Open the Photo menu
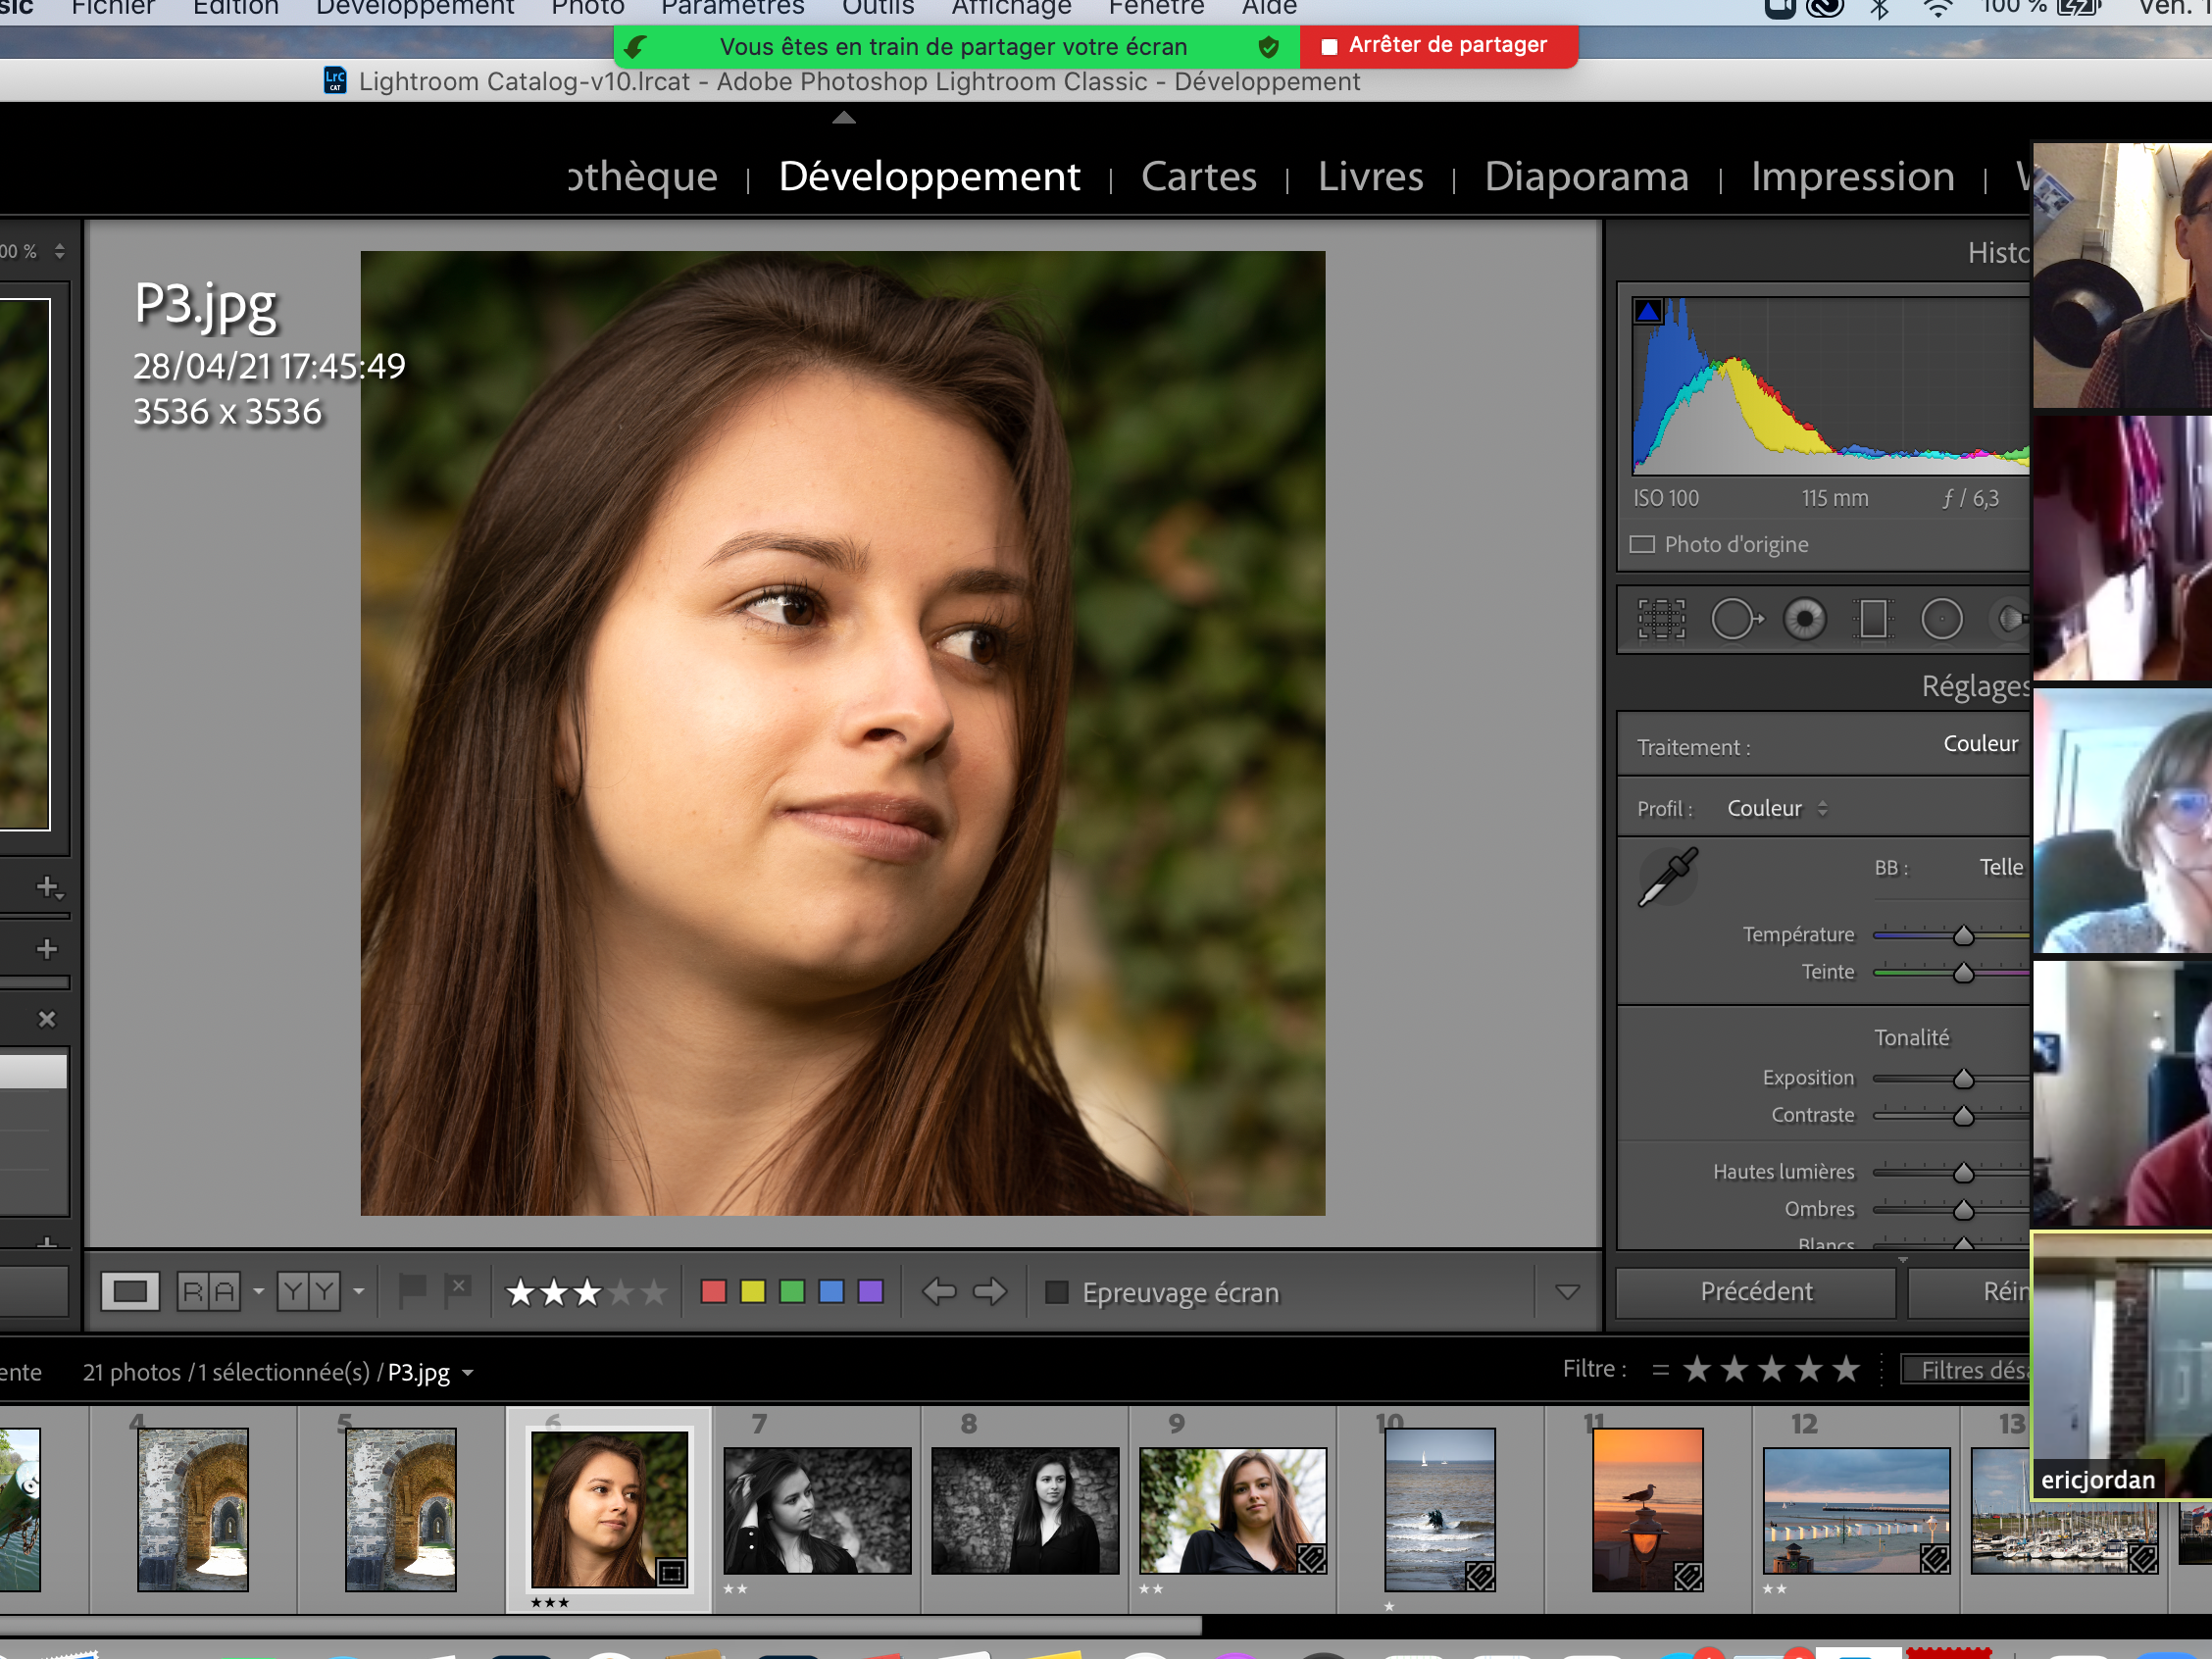The image size is (2212, 1659). click(x=588, y=8)
